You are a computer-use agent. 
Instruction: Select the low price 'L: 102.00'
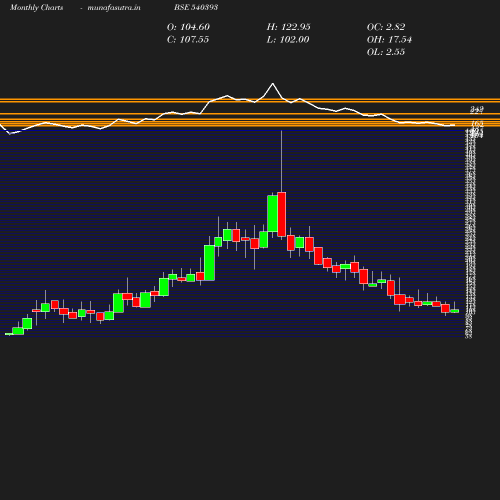click(288, 40)
